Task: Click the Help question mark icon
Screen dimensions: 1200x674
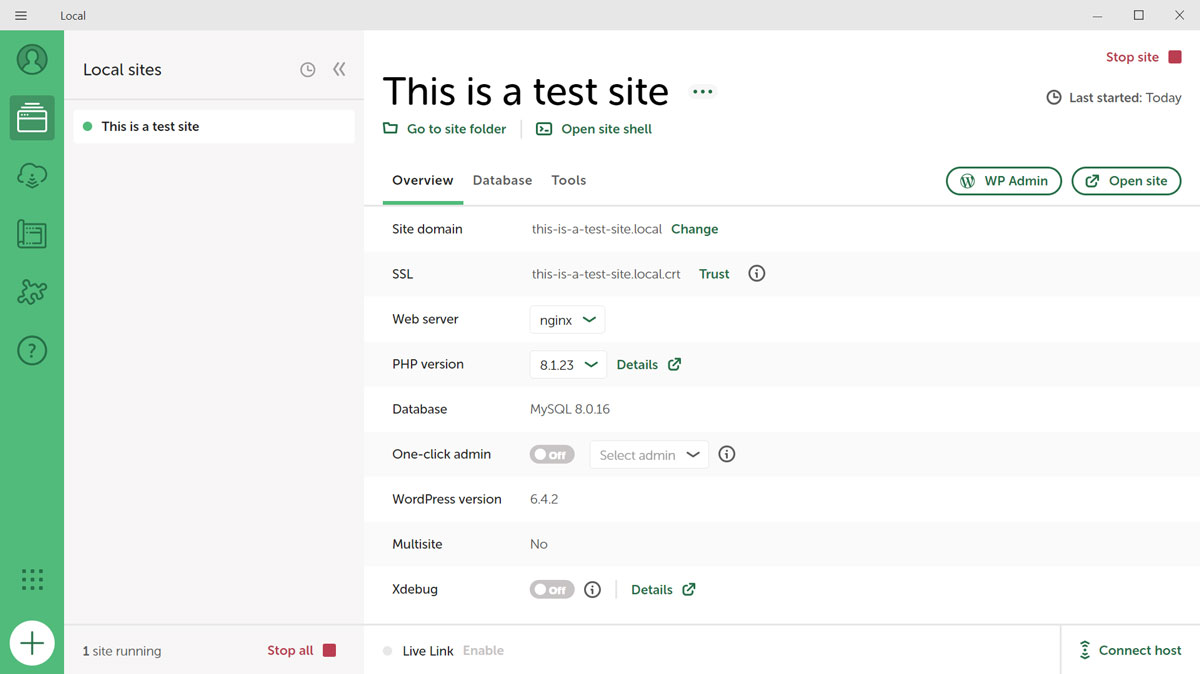Action: tap(32, 351)
